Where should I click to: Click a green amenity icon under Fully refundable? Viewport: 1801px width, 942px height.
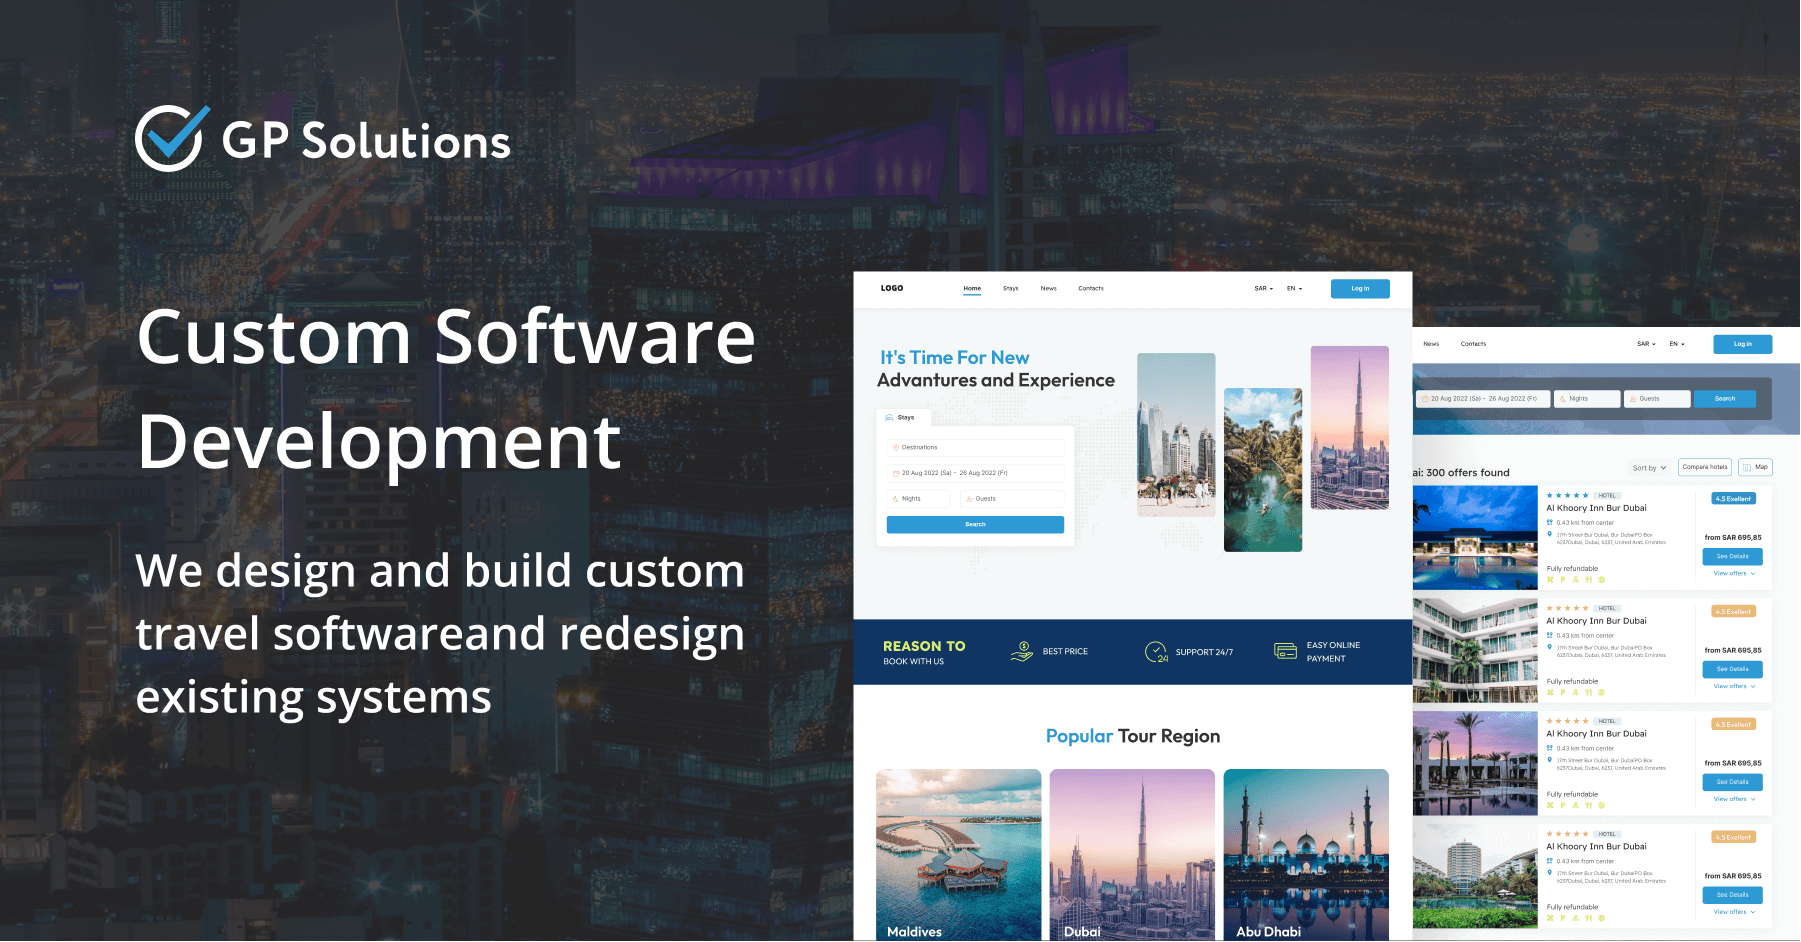pos(1550,580)
